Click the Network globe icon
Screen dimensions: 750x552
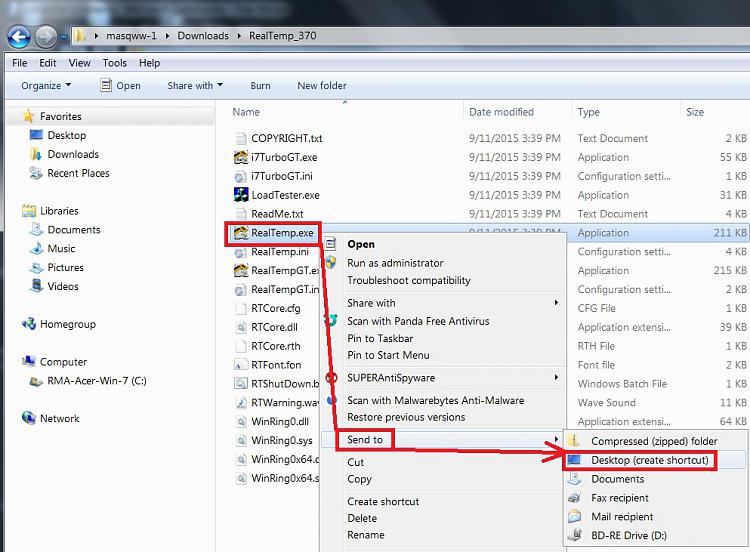click(x=29, y=418)
